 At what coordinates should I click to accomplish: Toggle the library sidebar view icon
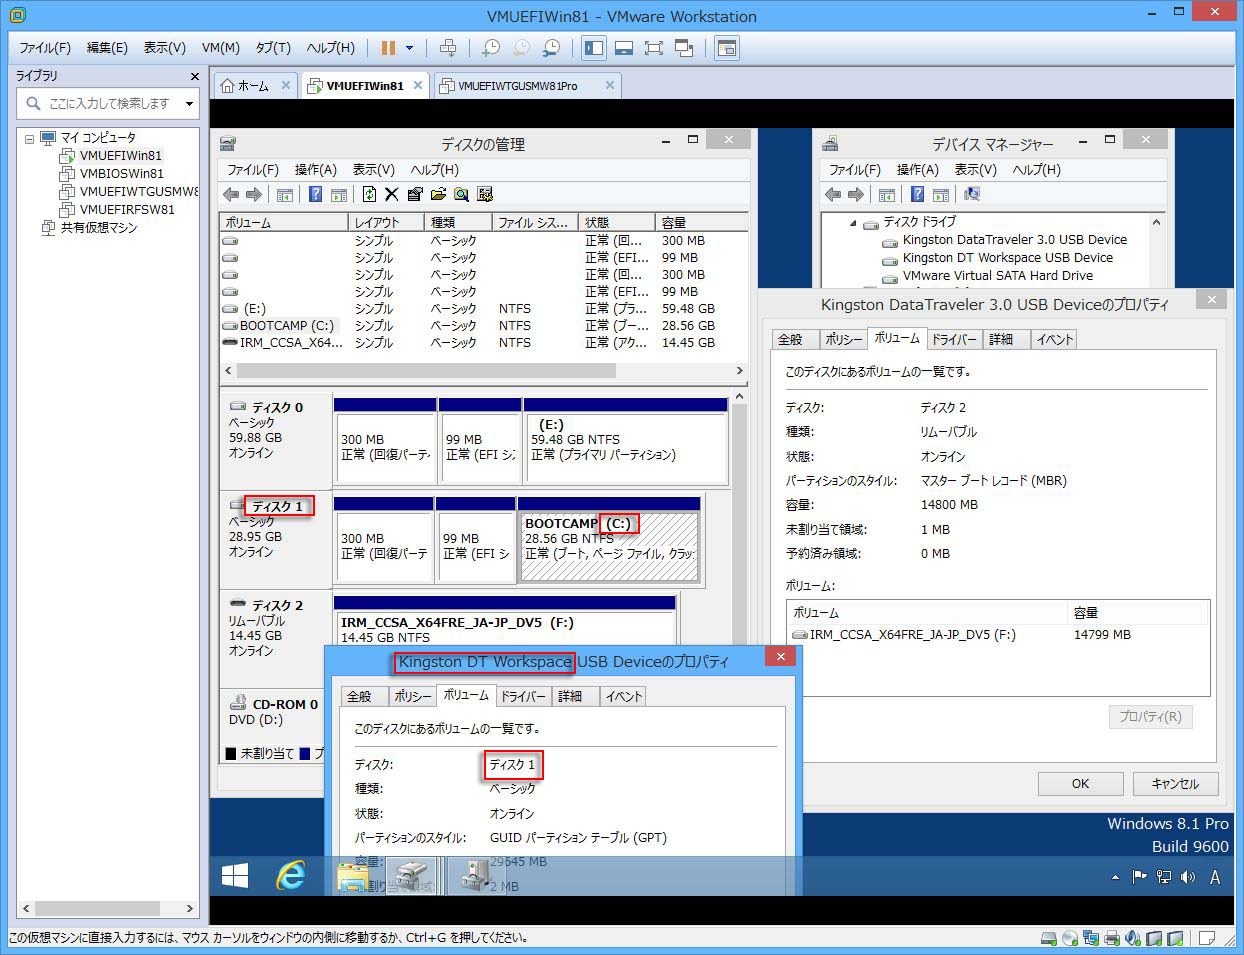(594, 48)
